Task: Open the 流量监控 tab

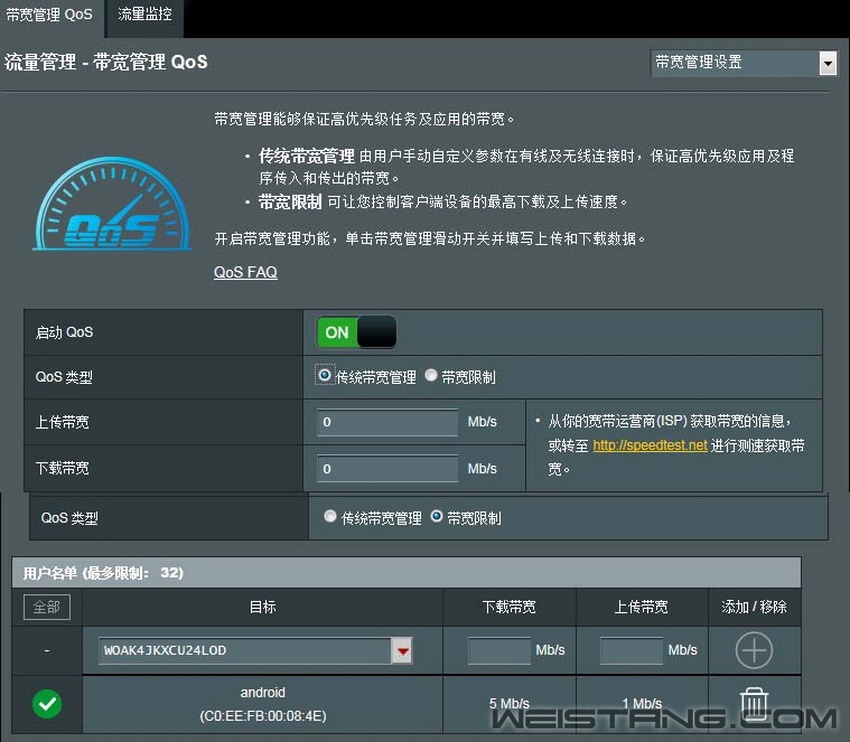Action: point(145,15)
